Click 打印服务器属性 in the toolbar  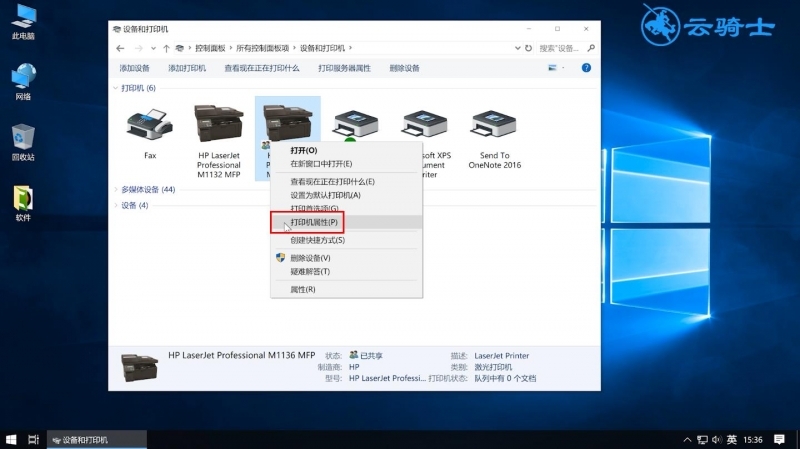point(344,68)
